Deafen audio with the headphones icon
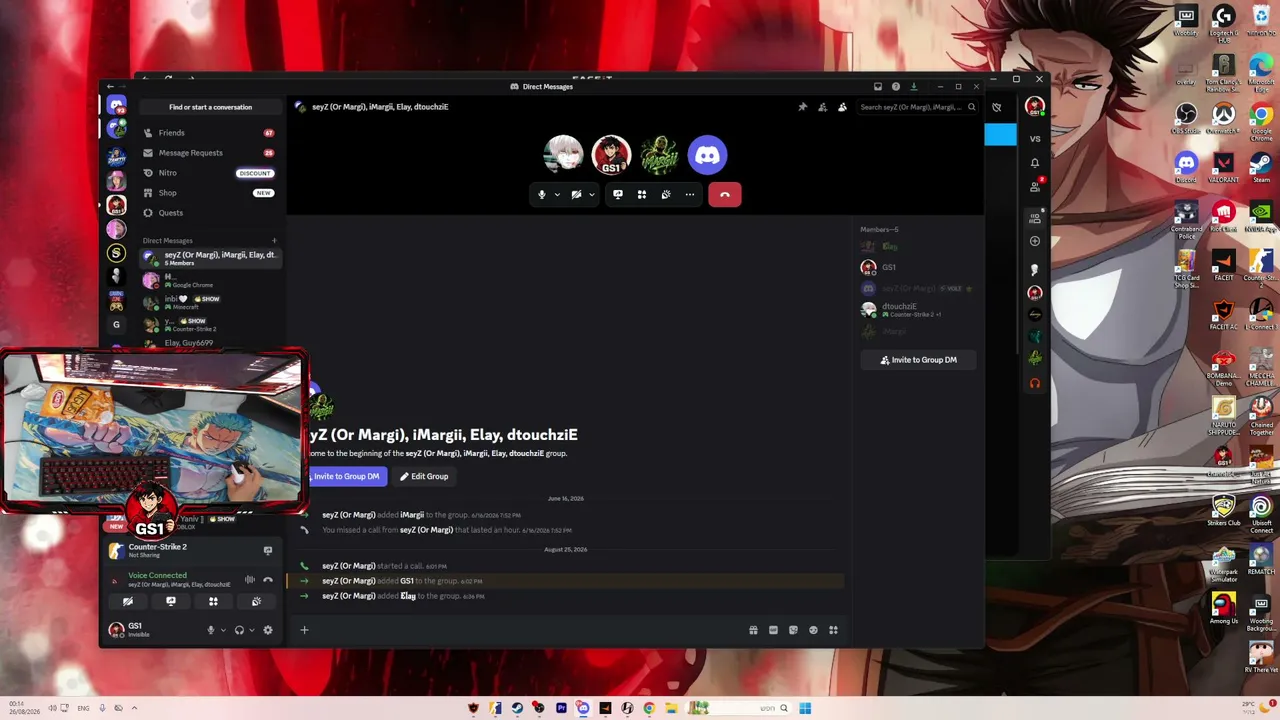The height and width of the screenshot is (720, 1280). click(239, 630)
